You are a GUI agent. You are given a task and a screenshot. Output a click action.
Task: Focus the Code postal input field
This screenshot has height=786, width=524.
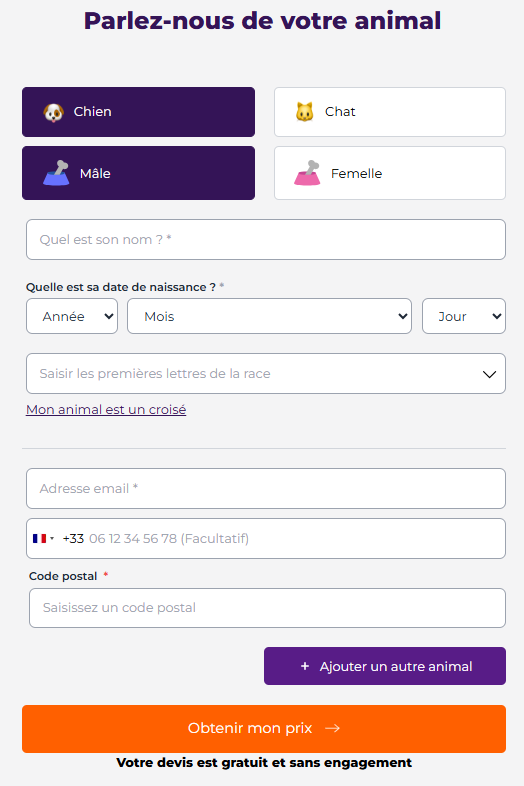(x=267, y=608)
